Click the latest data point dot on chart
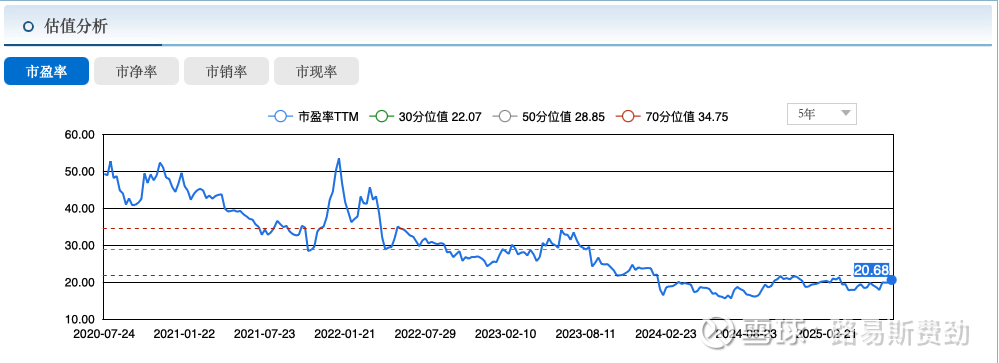 pos(892,280)
